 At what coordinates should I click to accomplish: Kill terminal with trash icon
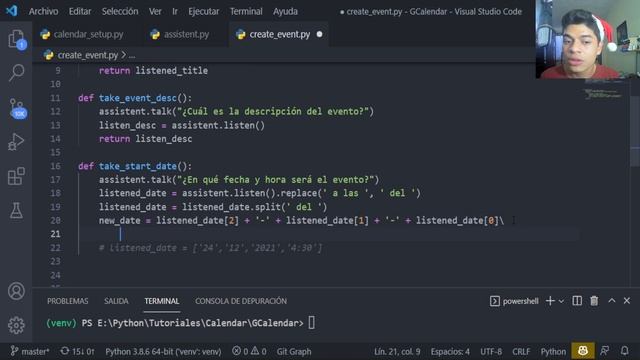pos(594,301)
